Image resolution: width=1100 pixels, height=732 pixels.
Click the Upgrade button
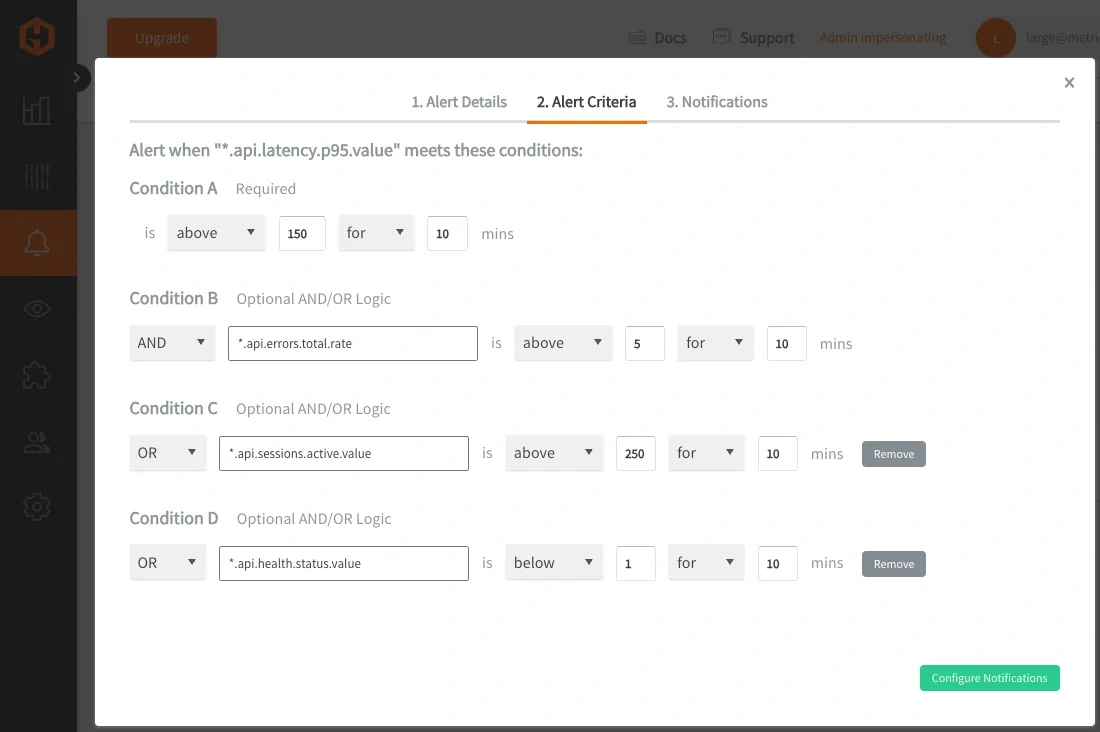(x=161, y=37)
